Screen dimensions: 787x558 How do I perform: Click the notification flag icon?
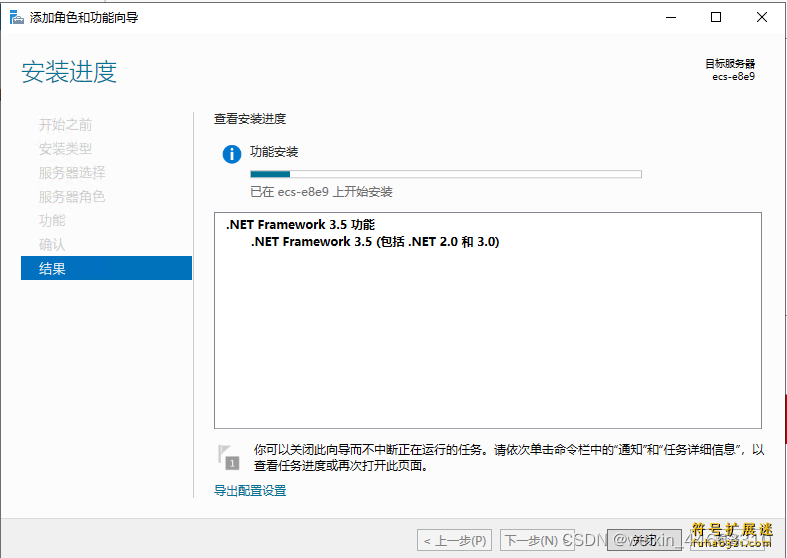[228, 455]
